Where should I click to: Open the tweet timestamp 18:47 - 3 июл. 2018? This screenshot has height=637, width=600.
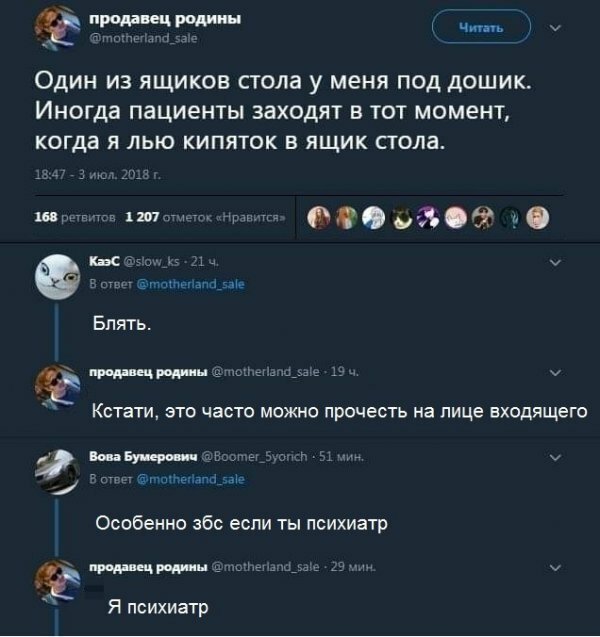point(97,175)
